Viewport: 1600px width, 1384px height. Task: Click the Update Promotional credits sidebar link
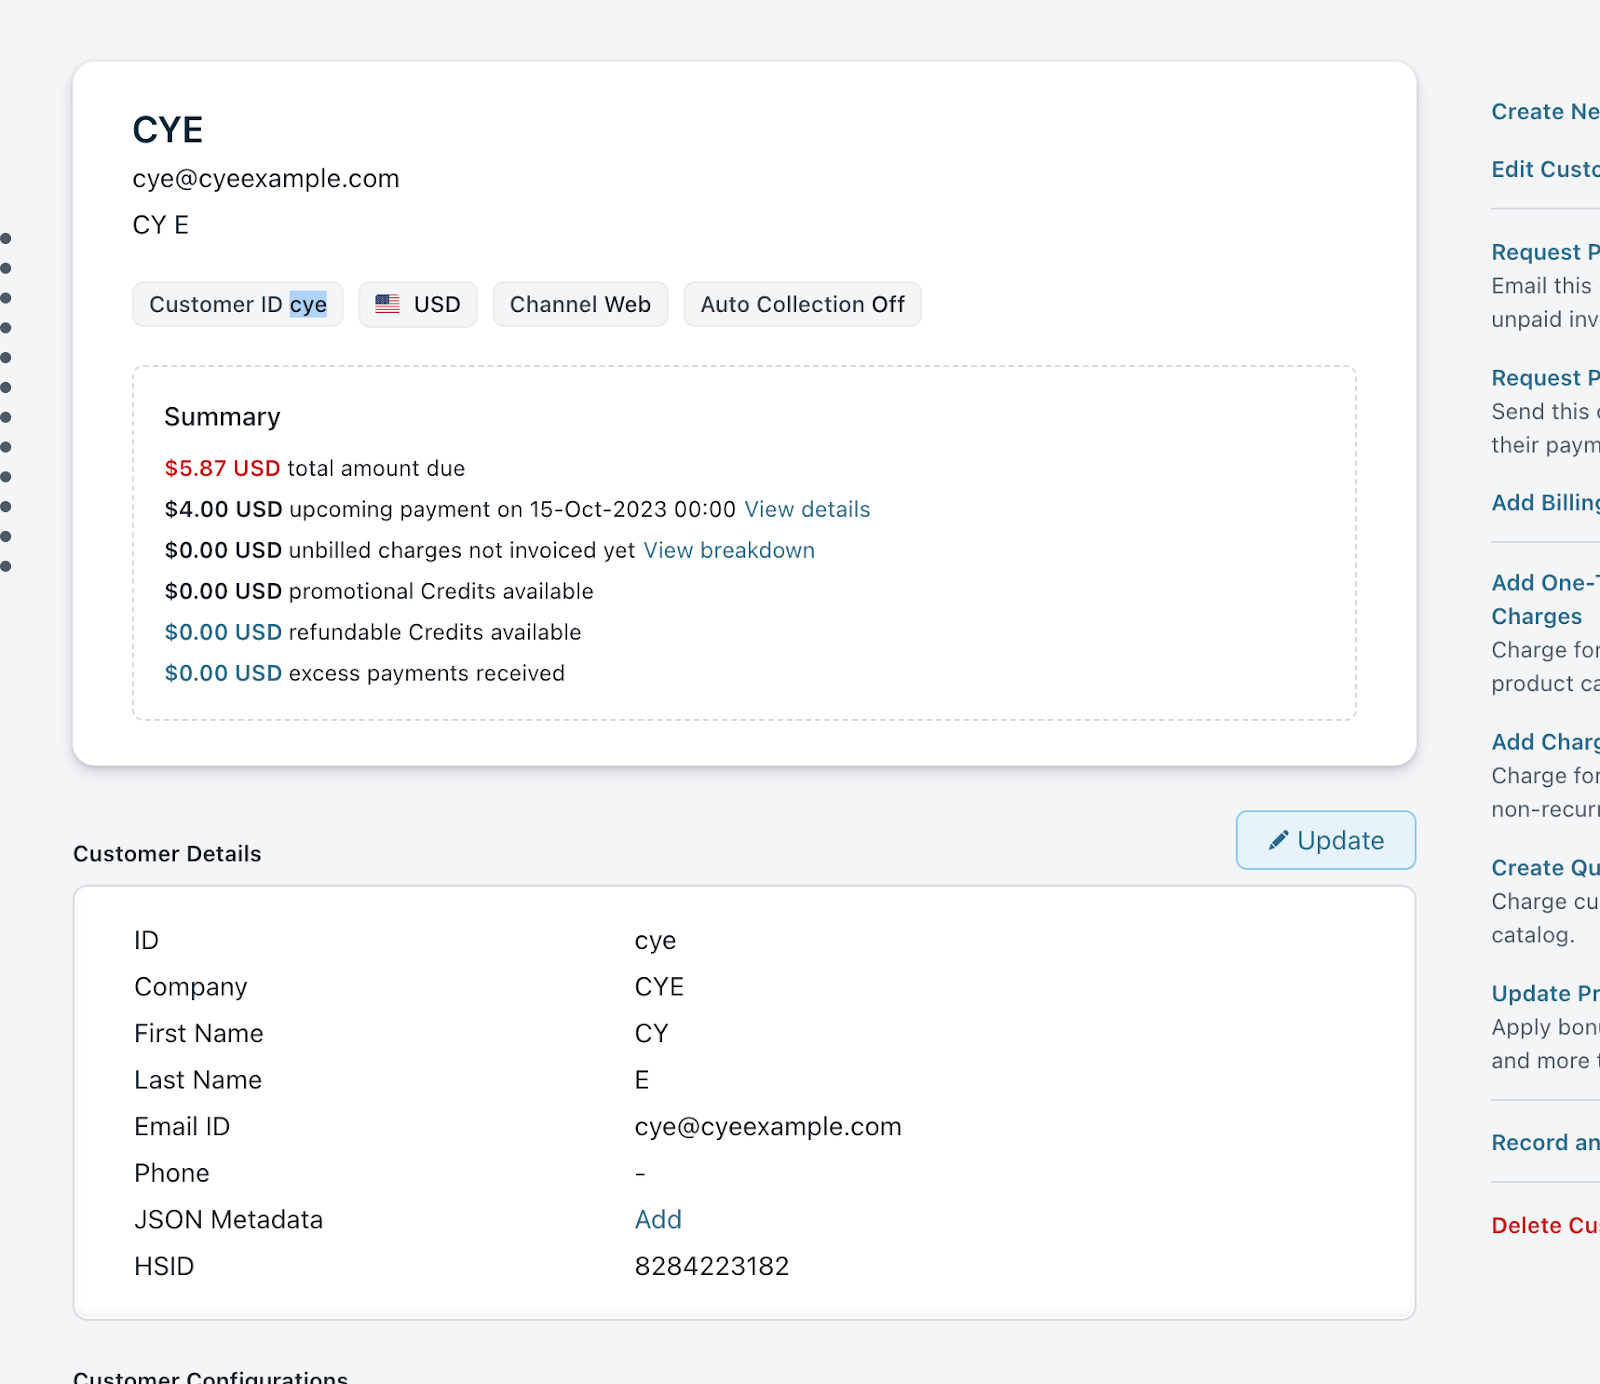point(1544,994)
